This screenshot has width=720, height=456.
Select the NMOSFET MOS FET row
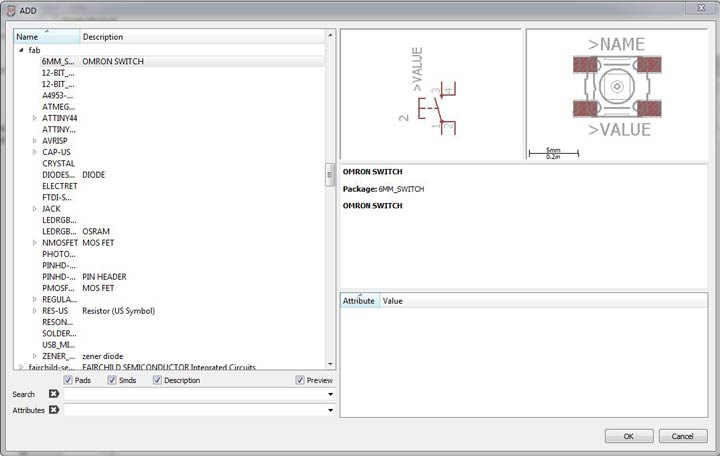point(182,242)
